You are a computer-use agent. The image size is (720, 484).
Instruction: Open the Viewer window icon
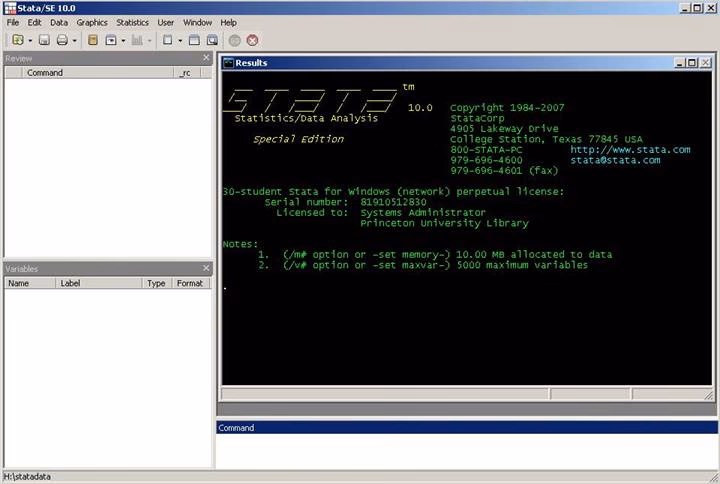[111, 40]
